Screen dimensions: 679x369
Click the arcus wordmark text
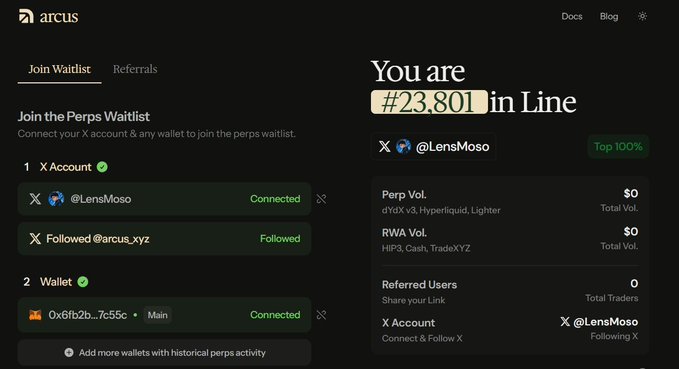[x=59, y=17]
